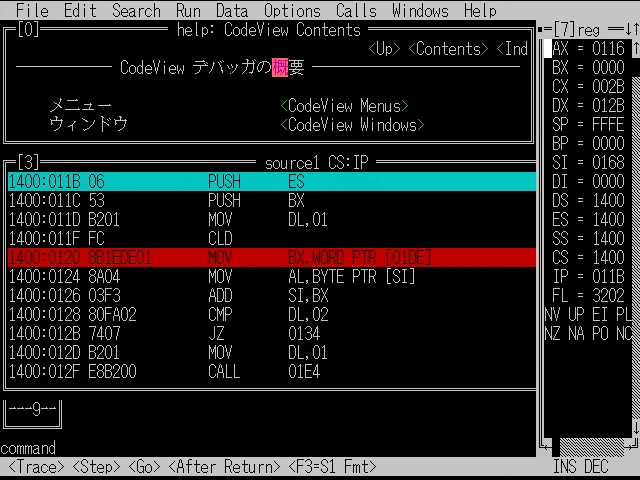Click the AX register value 0116
This screenshot has height=480, width=640.
(608, 49)
